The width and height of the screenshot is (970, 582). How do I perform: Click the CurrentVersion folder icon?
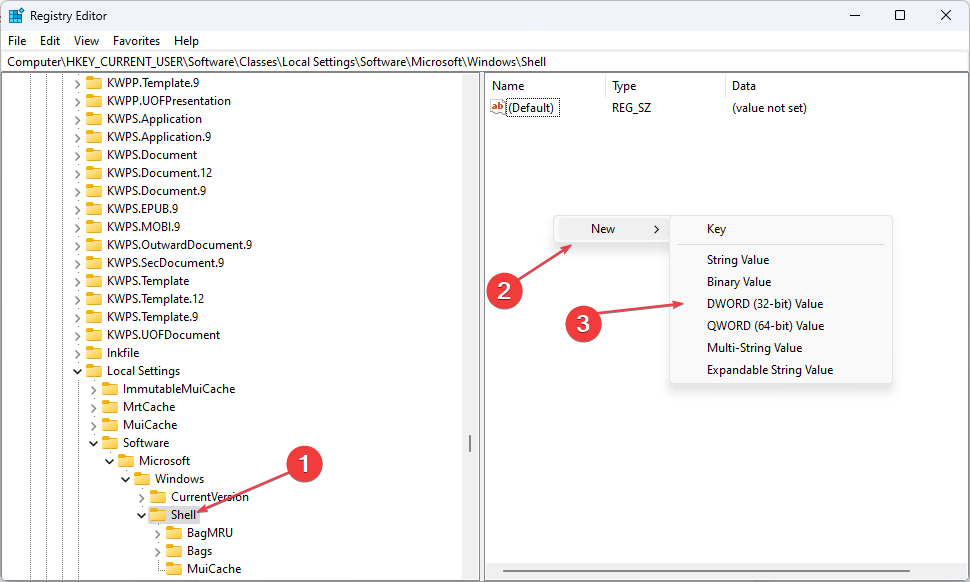coord(158,496)
